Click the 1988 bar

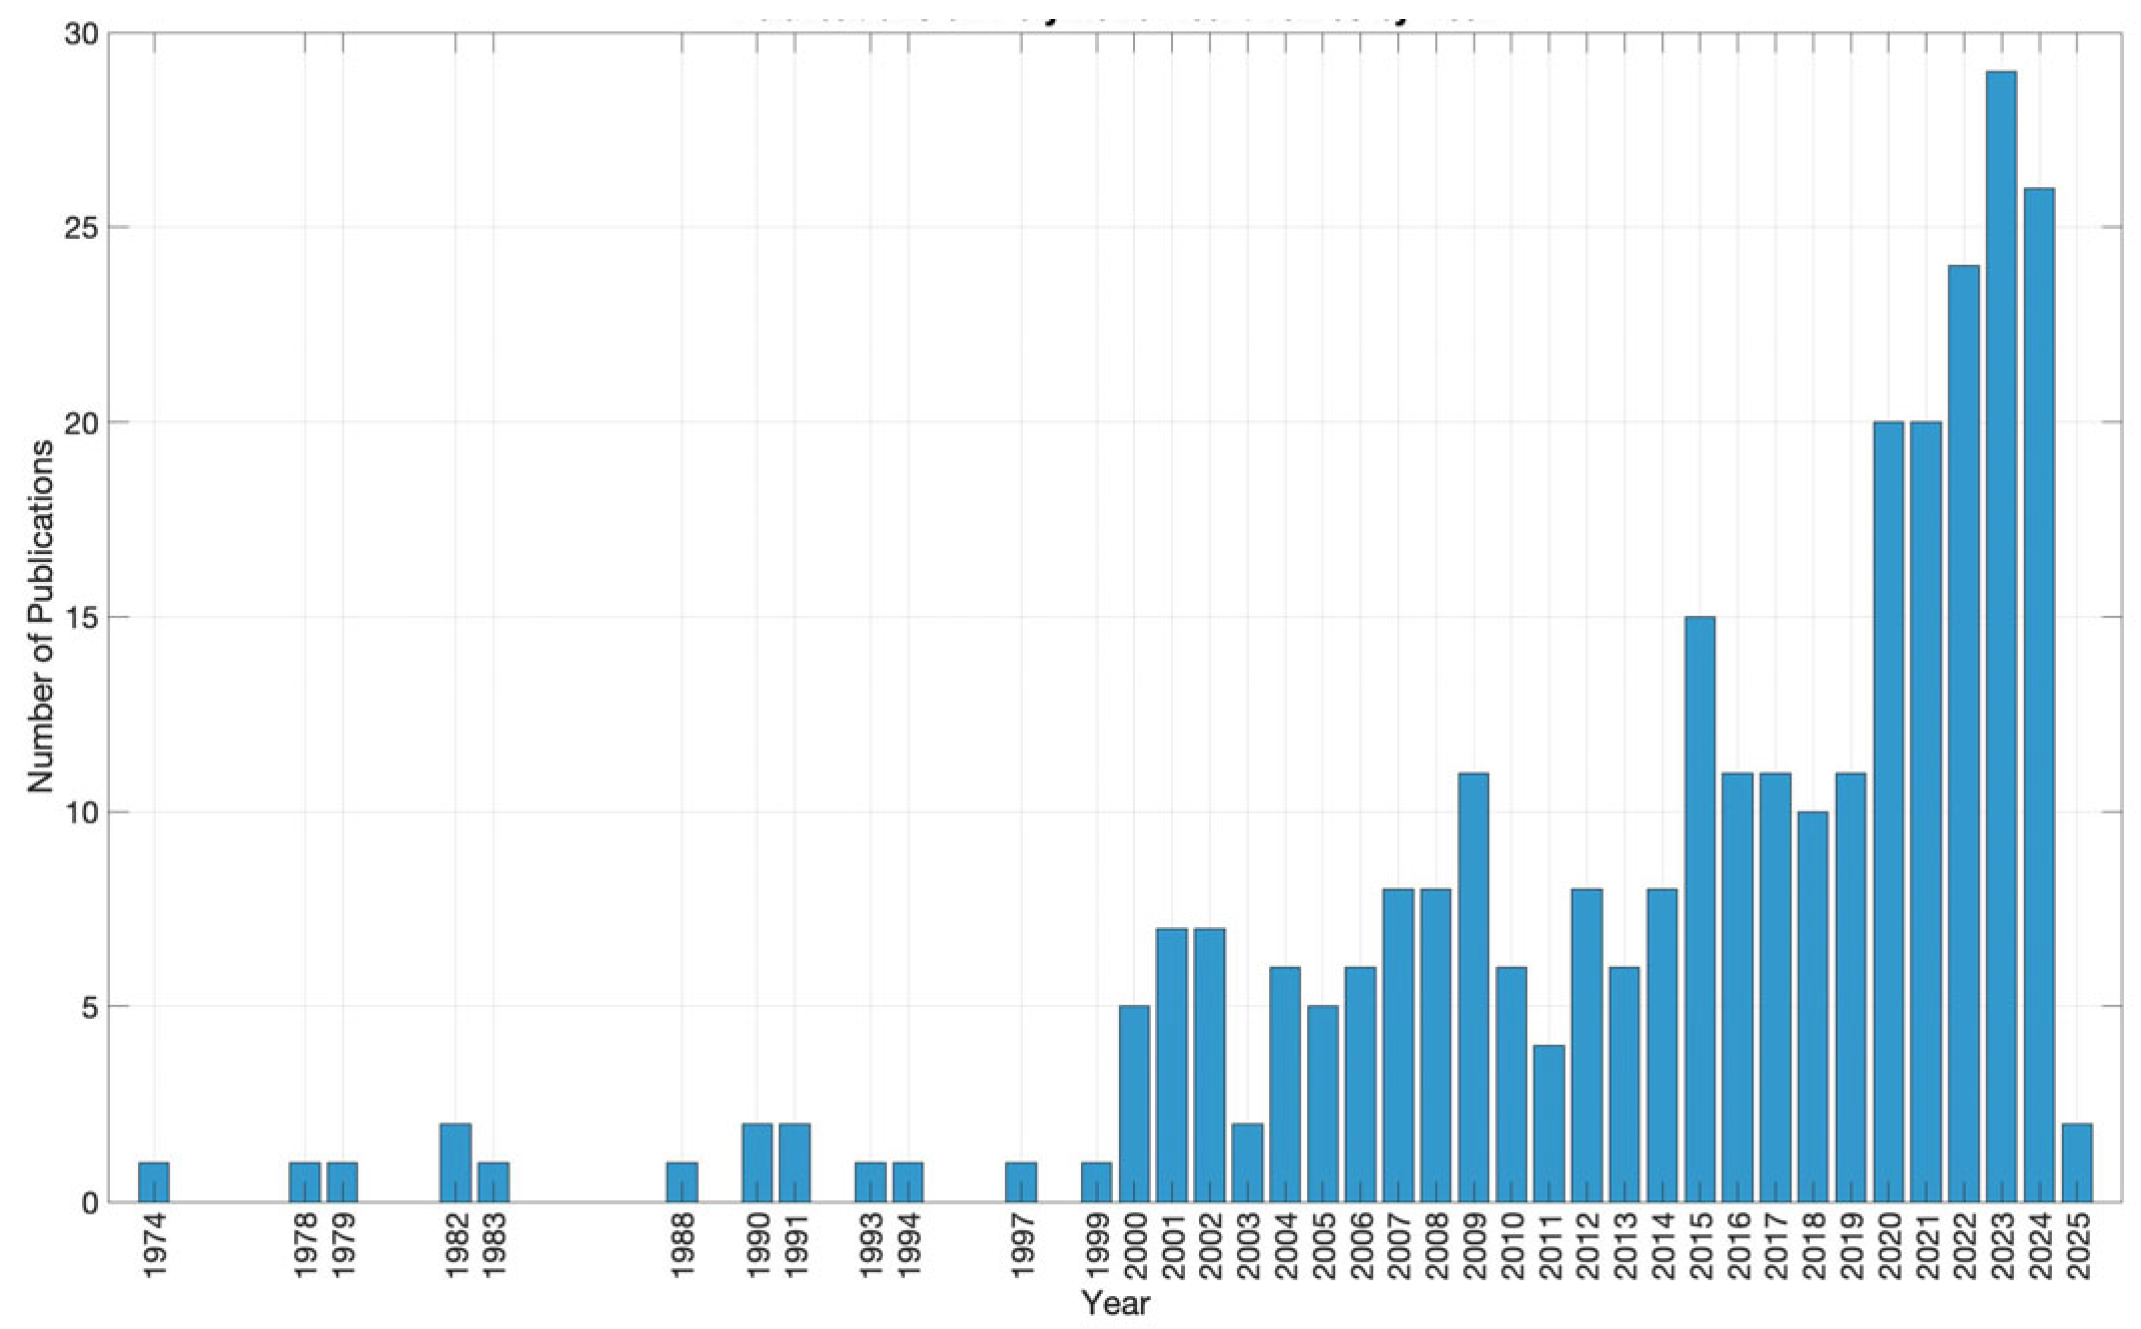click(x=682, y=1182)
